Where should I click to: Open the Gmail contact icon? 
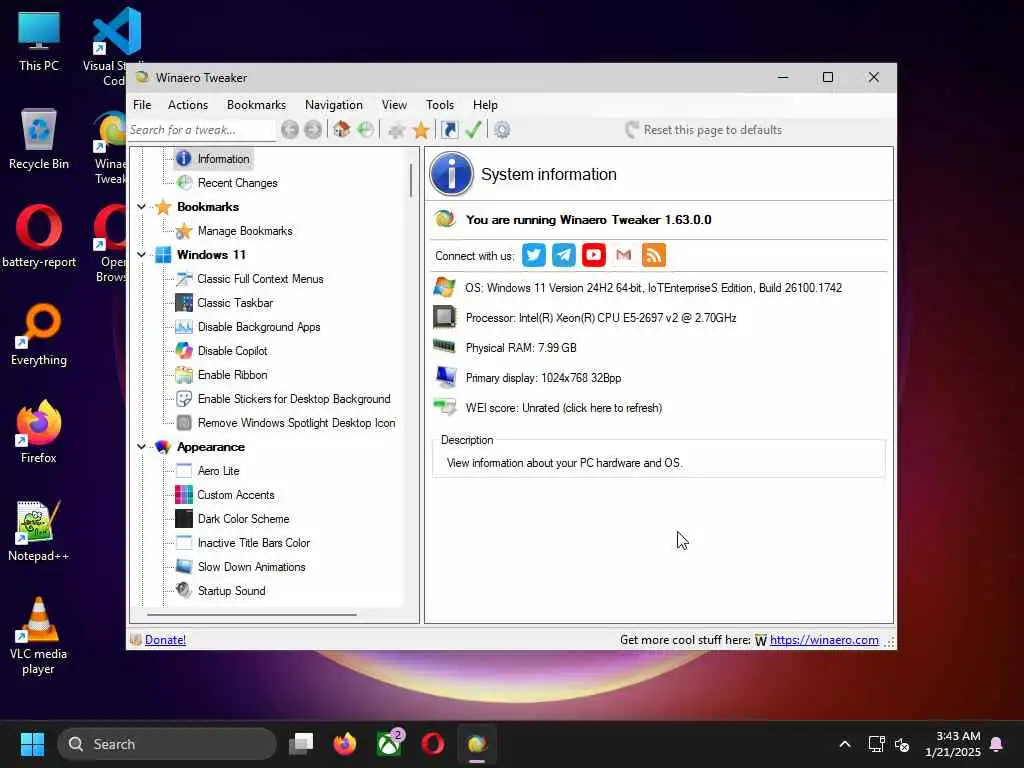tap(624, 255)
